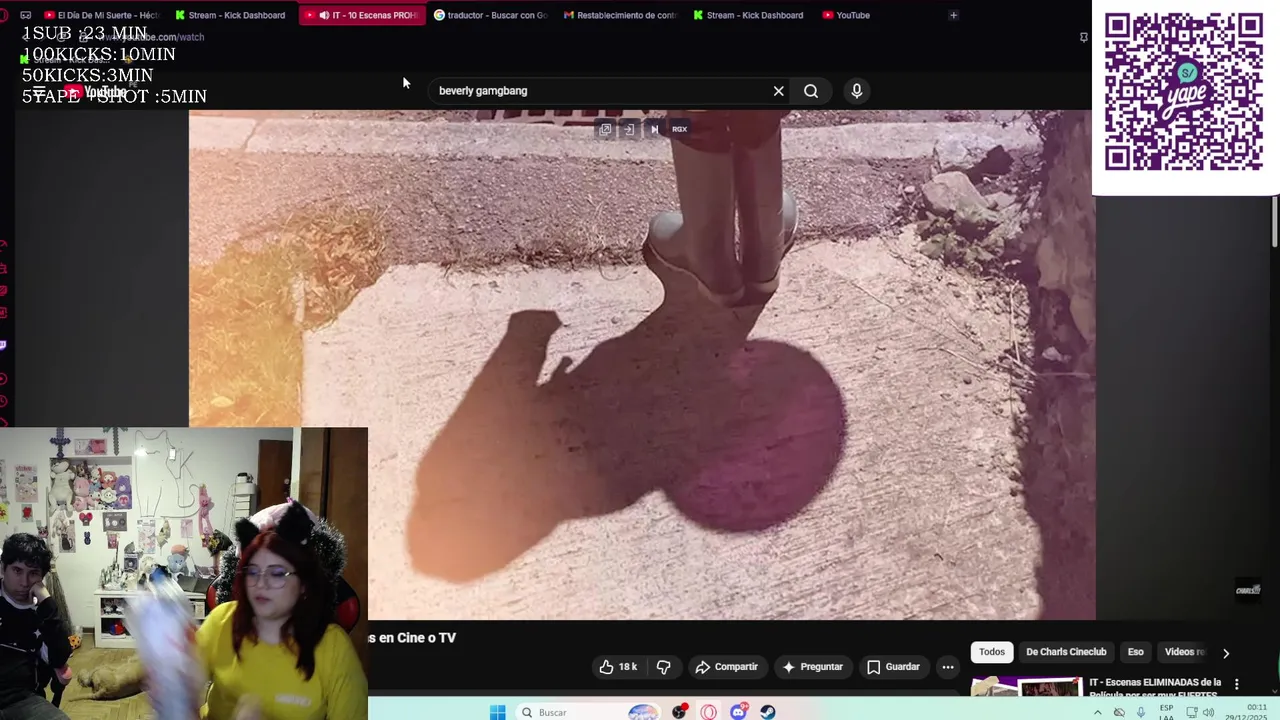Image resolution: width=1280 pixels, height=720 pixels.
Task: Share the video via Compartir
Action: point(726,667)
